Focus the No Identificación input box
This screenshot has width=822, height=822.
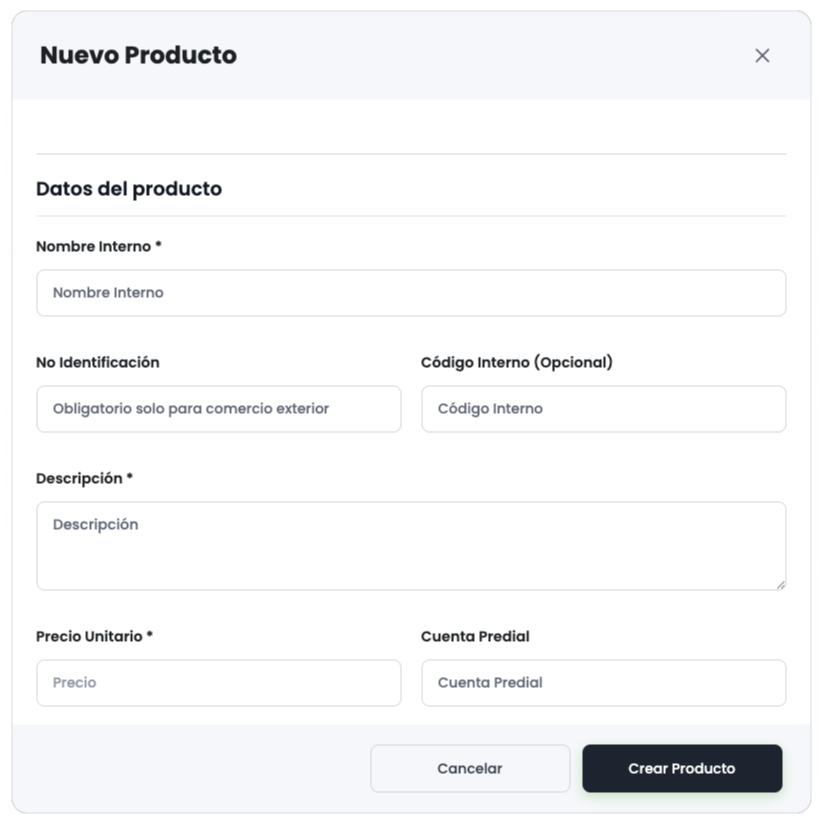(x=218, y=409)
